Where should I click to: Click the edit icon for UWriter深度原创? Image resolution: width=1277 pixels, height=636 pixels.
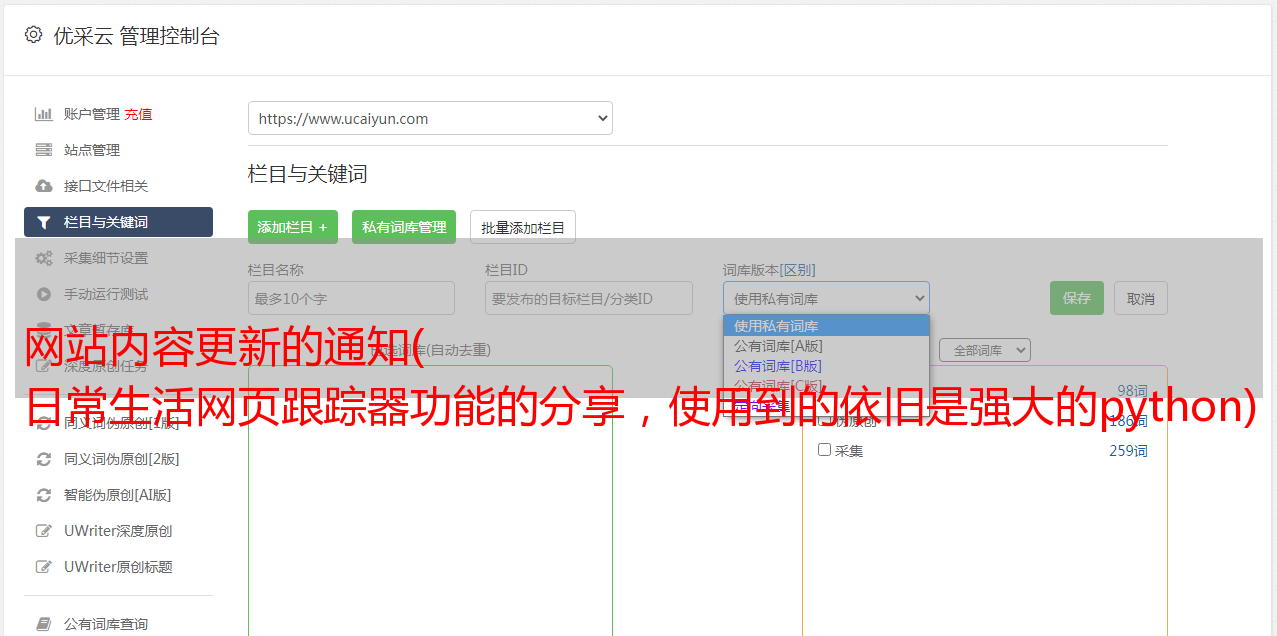pos(44,531)
